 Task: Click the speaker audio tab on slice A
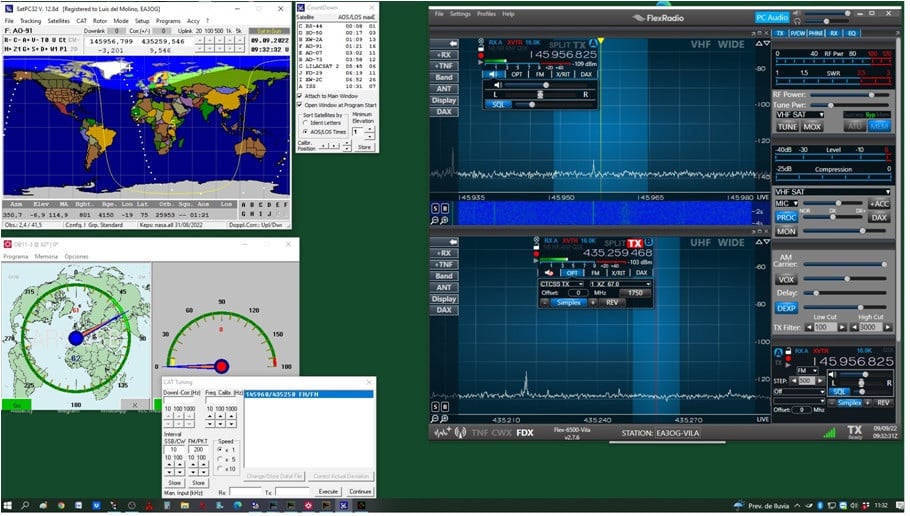tap(493, 74)
